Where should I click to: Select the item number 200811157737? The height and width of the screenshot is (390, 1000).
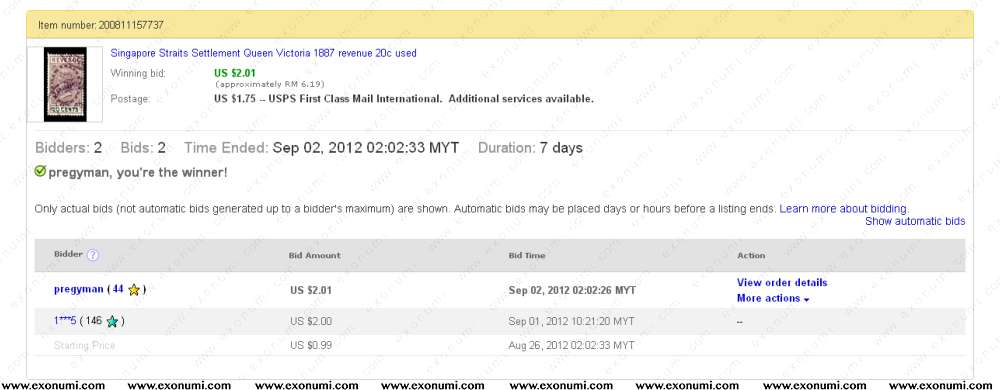tap(131, 25)
